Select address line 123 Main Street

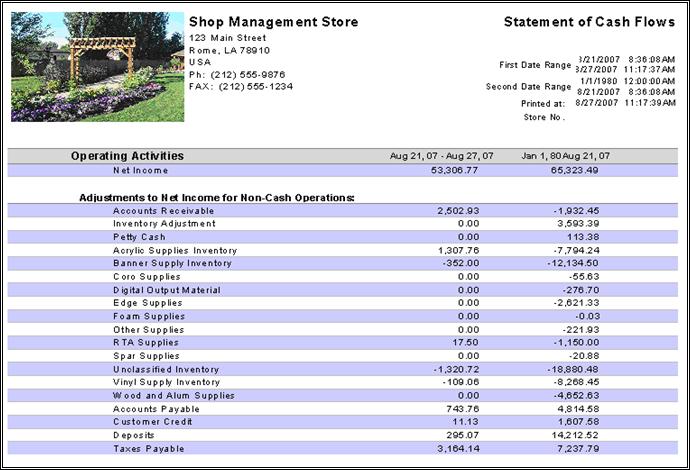228,38
